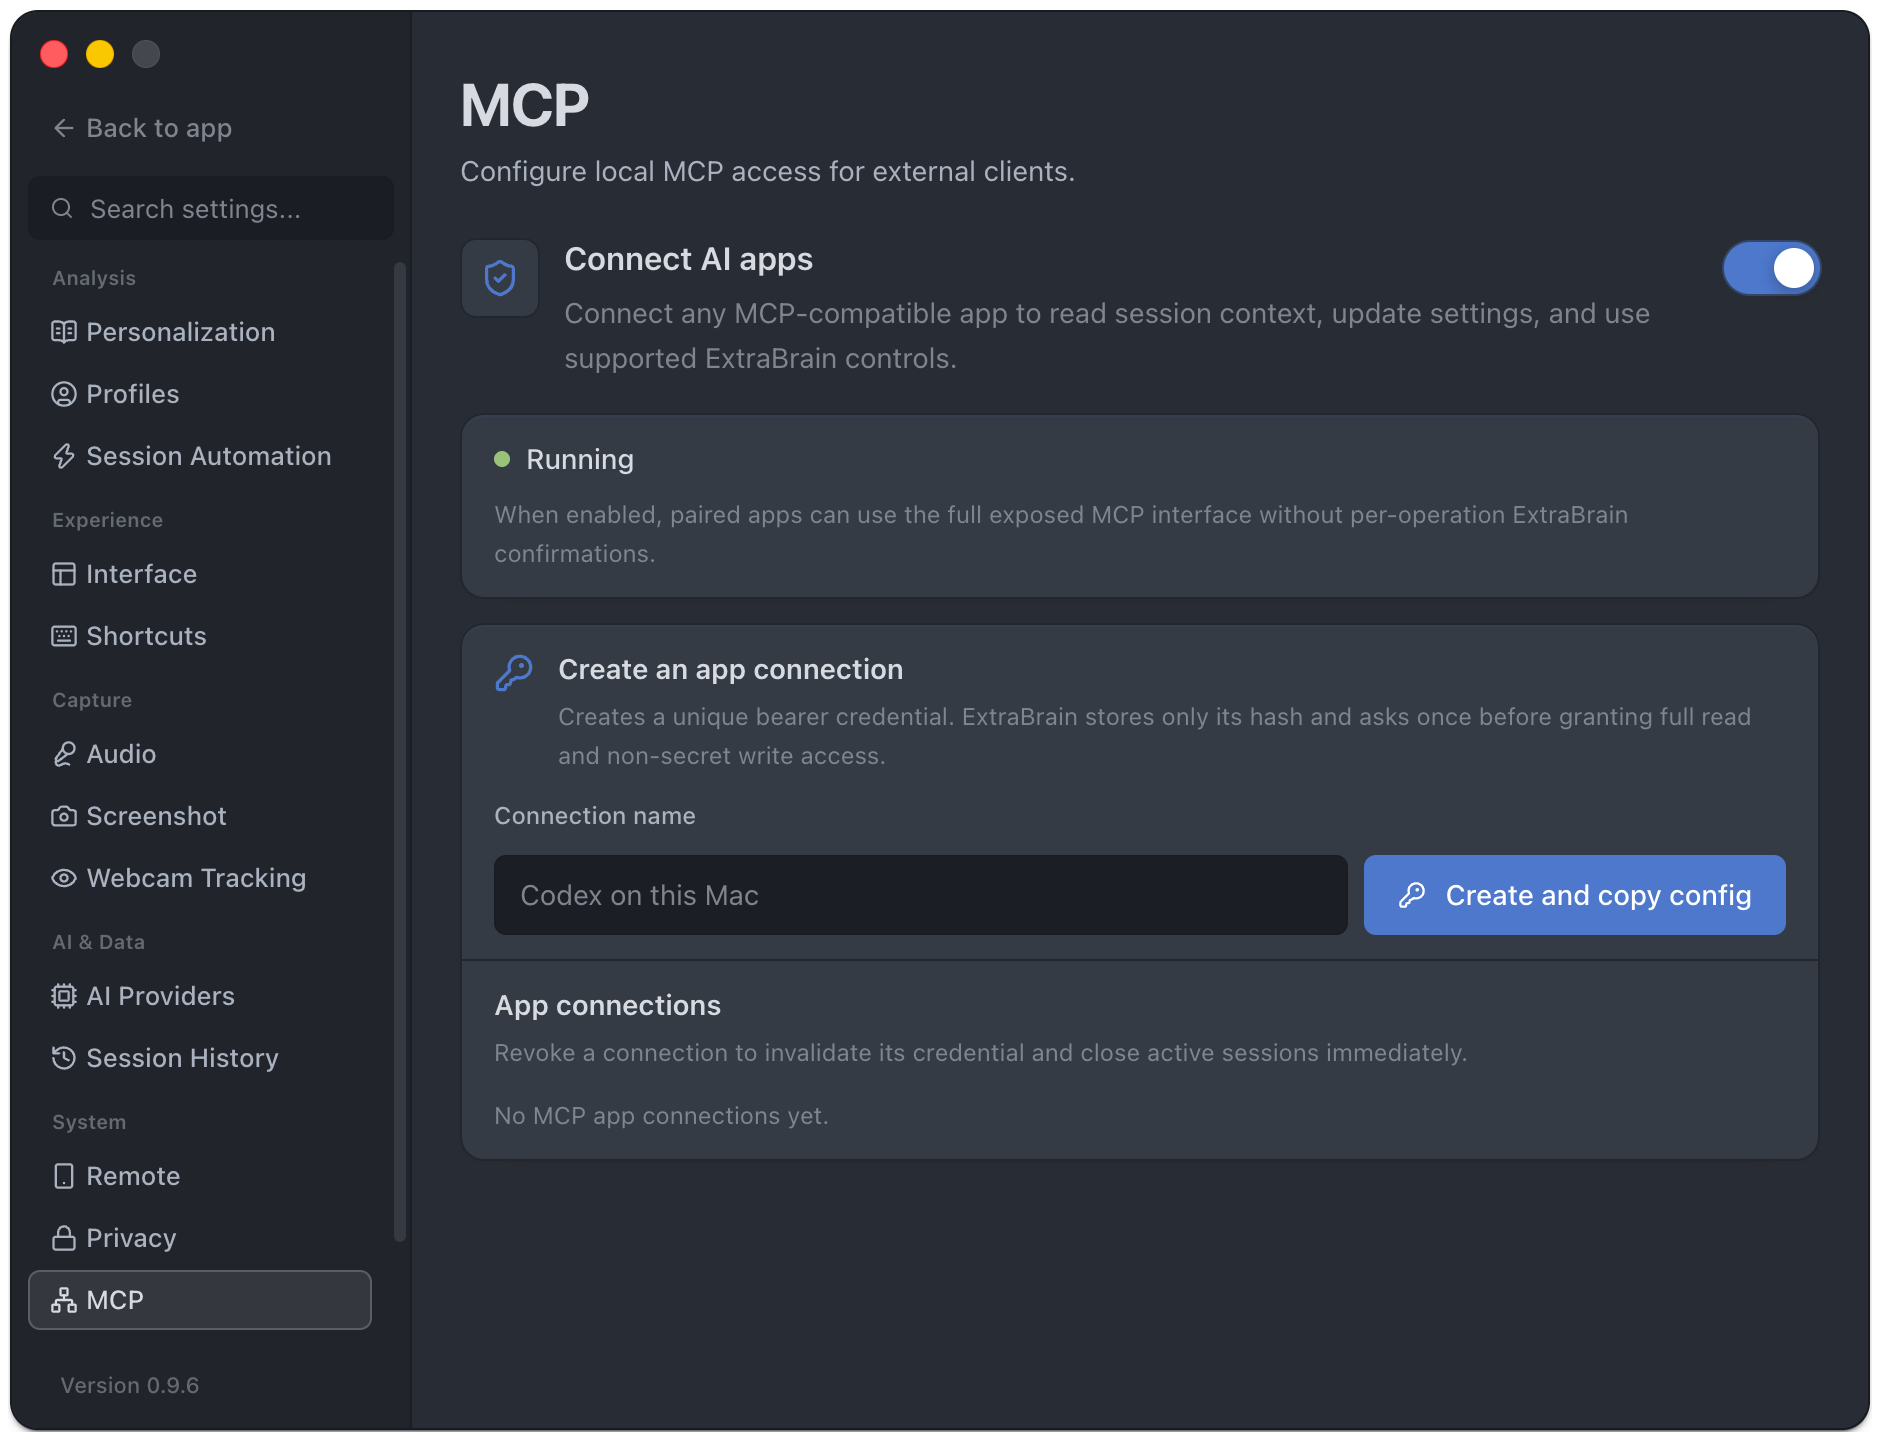Screen dimensions: 1880x1440
Task: Click the Shortcuts keyboard icon
Action: click(x=64, y=636)
